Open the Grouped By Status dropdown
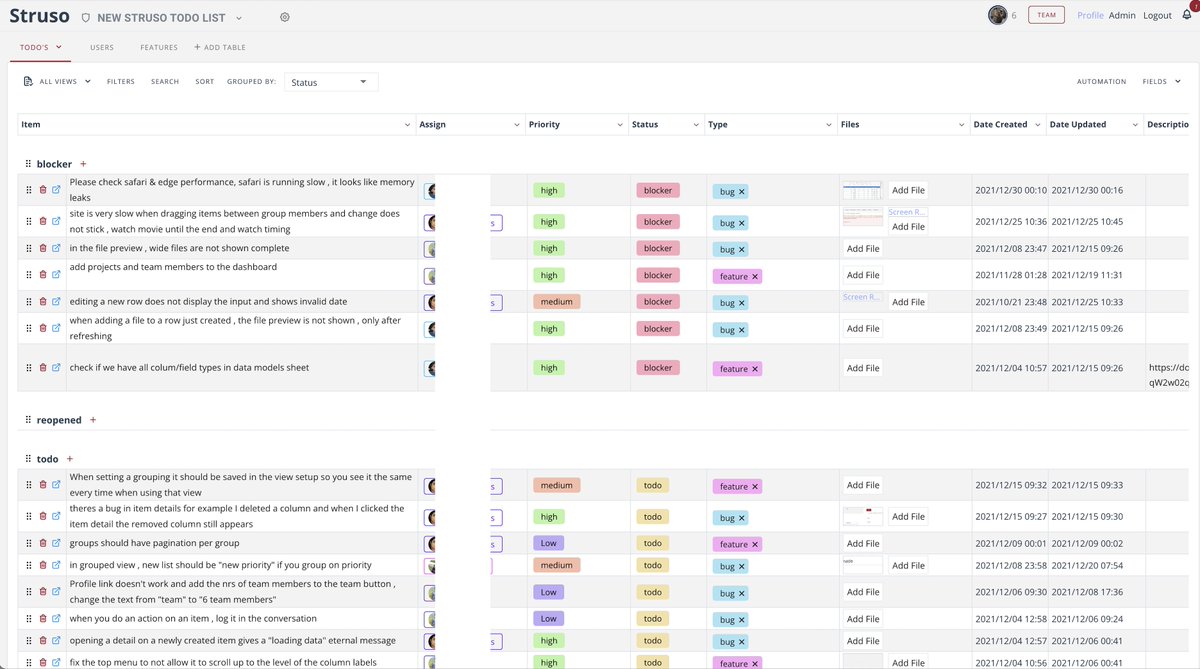The width and height of the screenshot is (1200, 669). [x=331, y=82]
